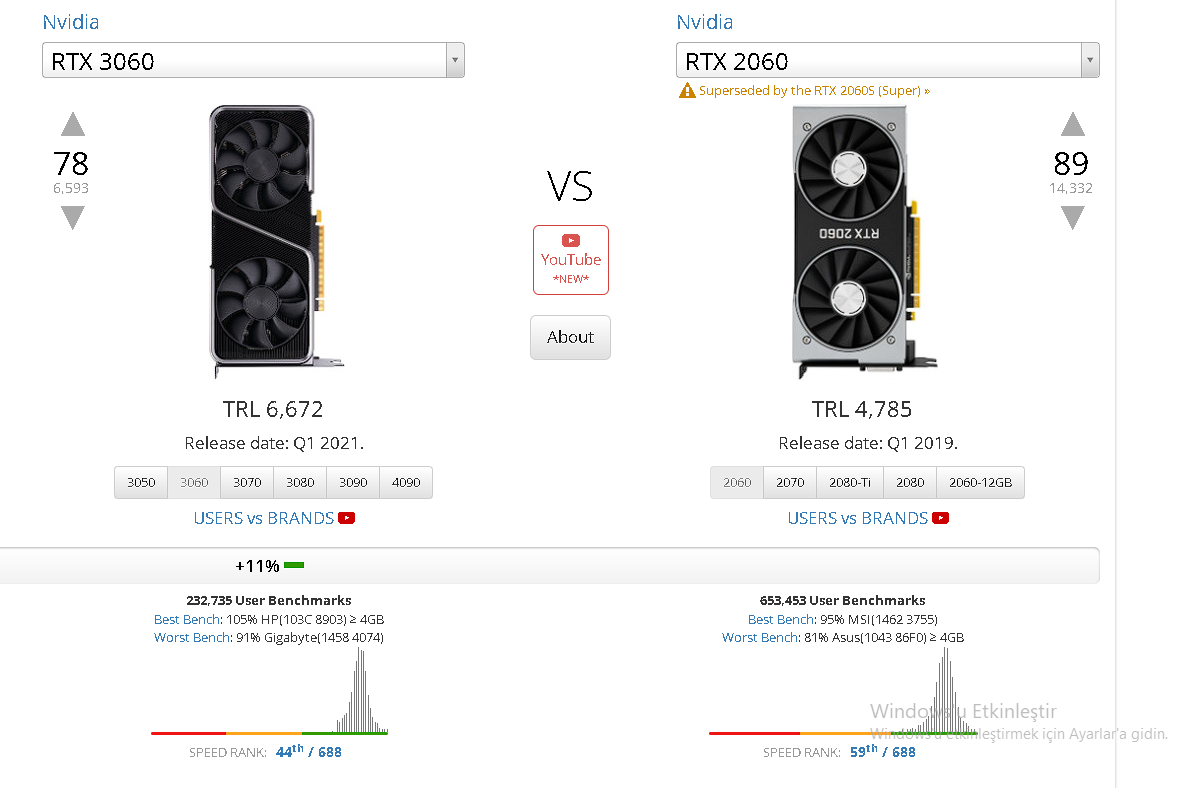
Task: Downvote the RTX 3060 with down arrow
Action: tap(73, 217)
